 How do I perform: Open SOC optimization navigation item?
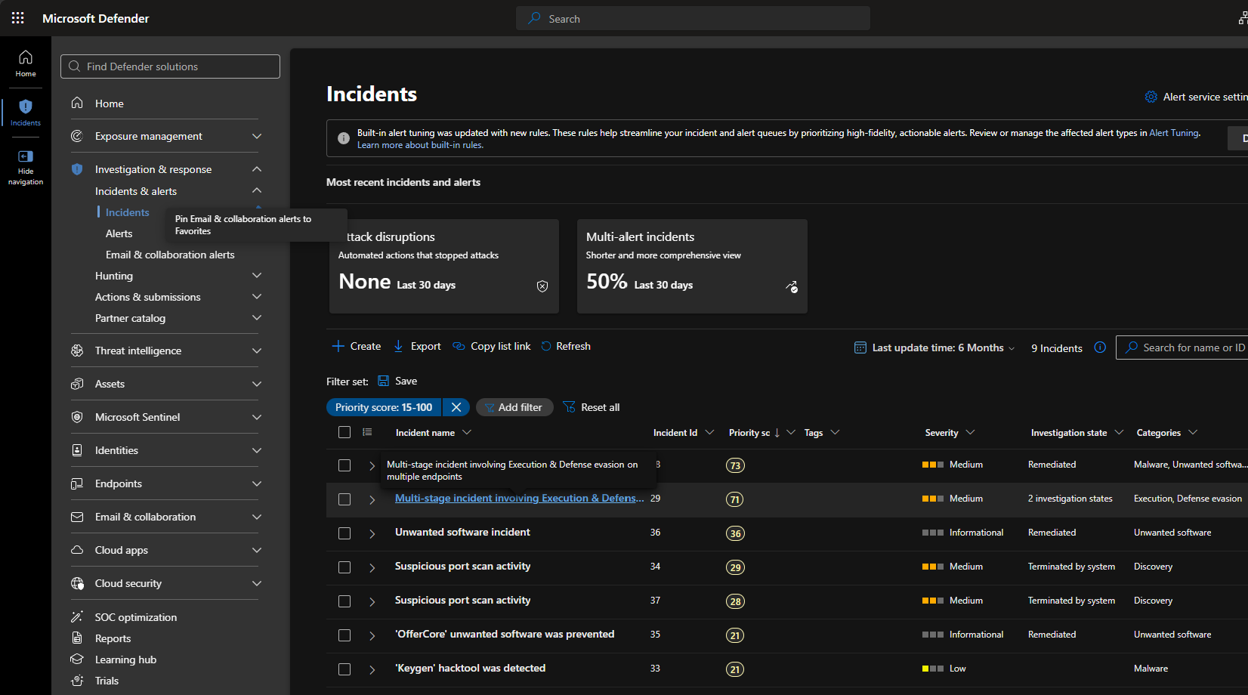coord(136,617)
